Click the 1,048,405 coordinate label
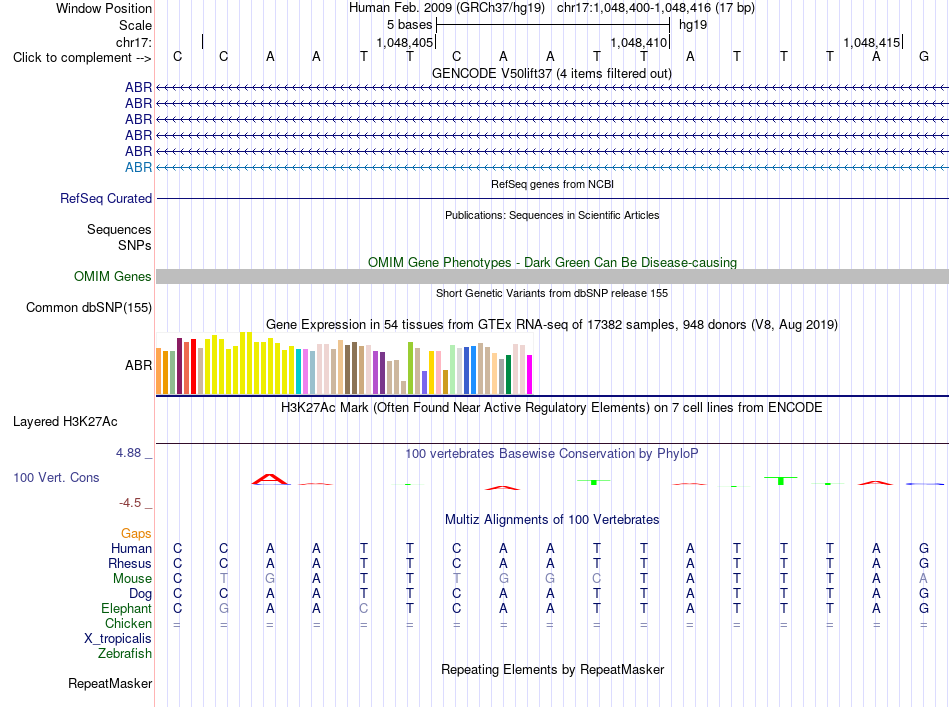The image size is (950, 707). (405, 42)
